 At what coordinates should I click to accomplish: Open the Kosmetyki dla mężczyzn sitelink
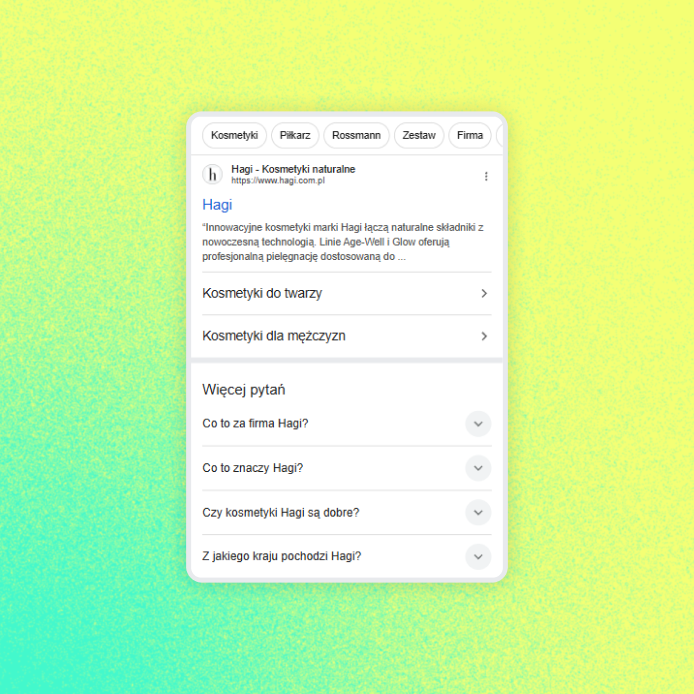[x=347, y=336]
